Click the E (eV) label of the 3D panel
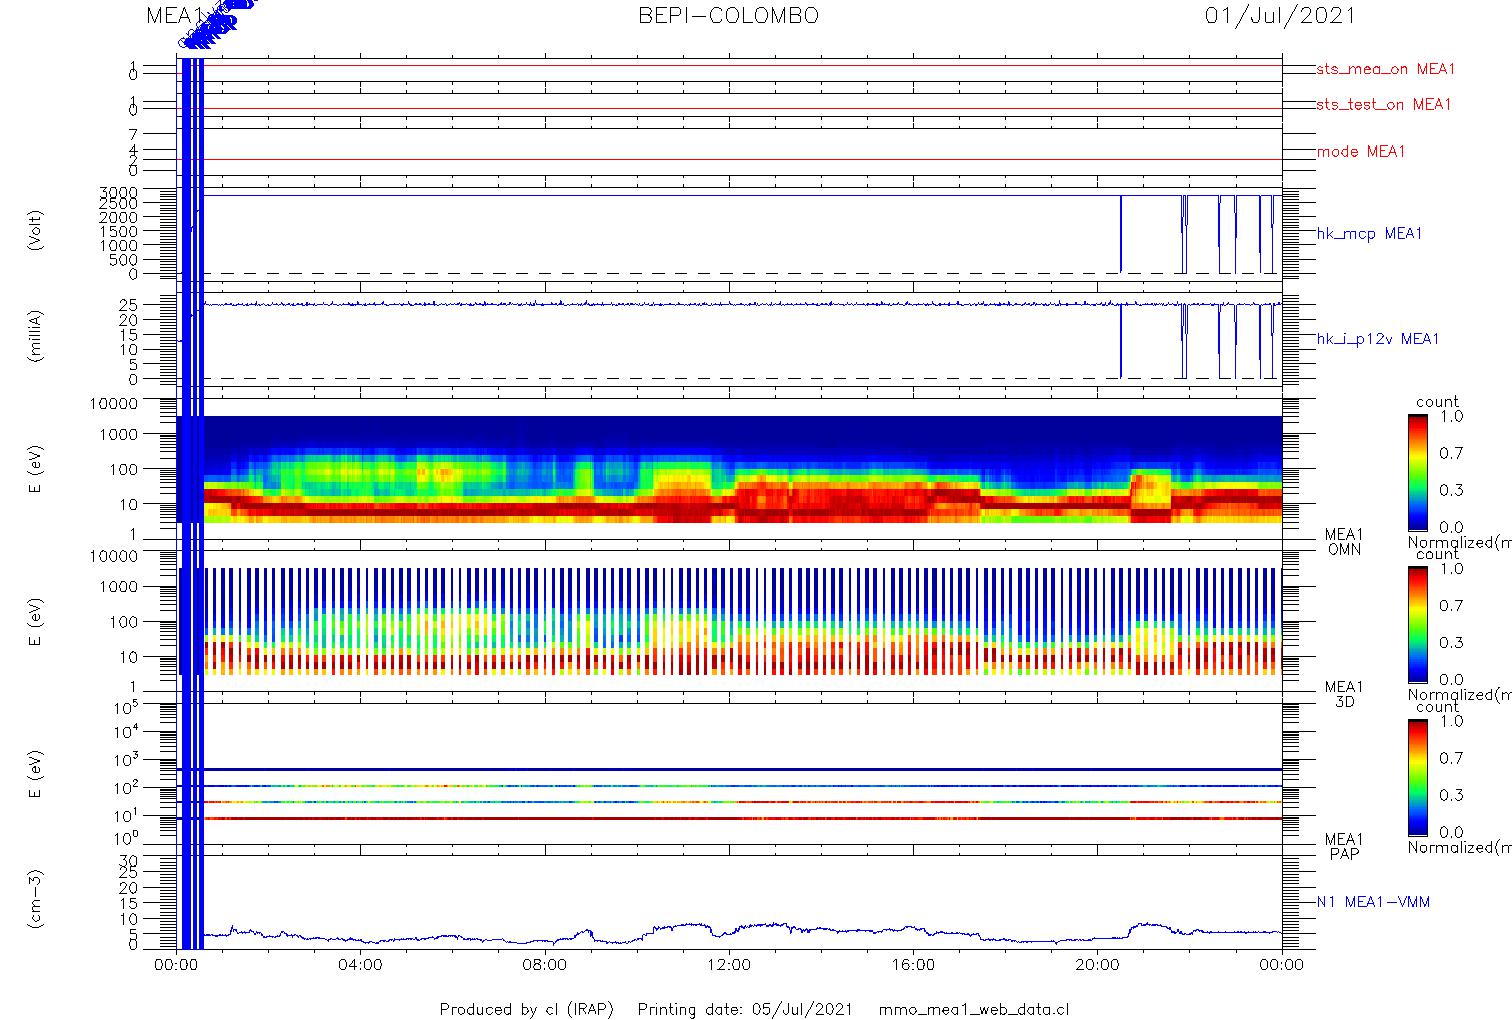The height and width of the screenshot is (1020, 1512). tap(36, 621)
